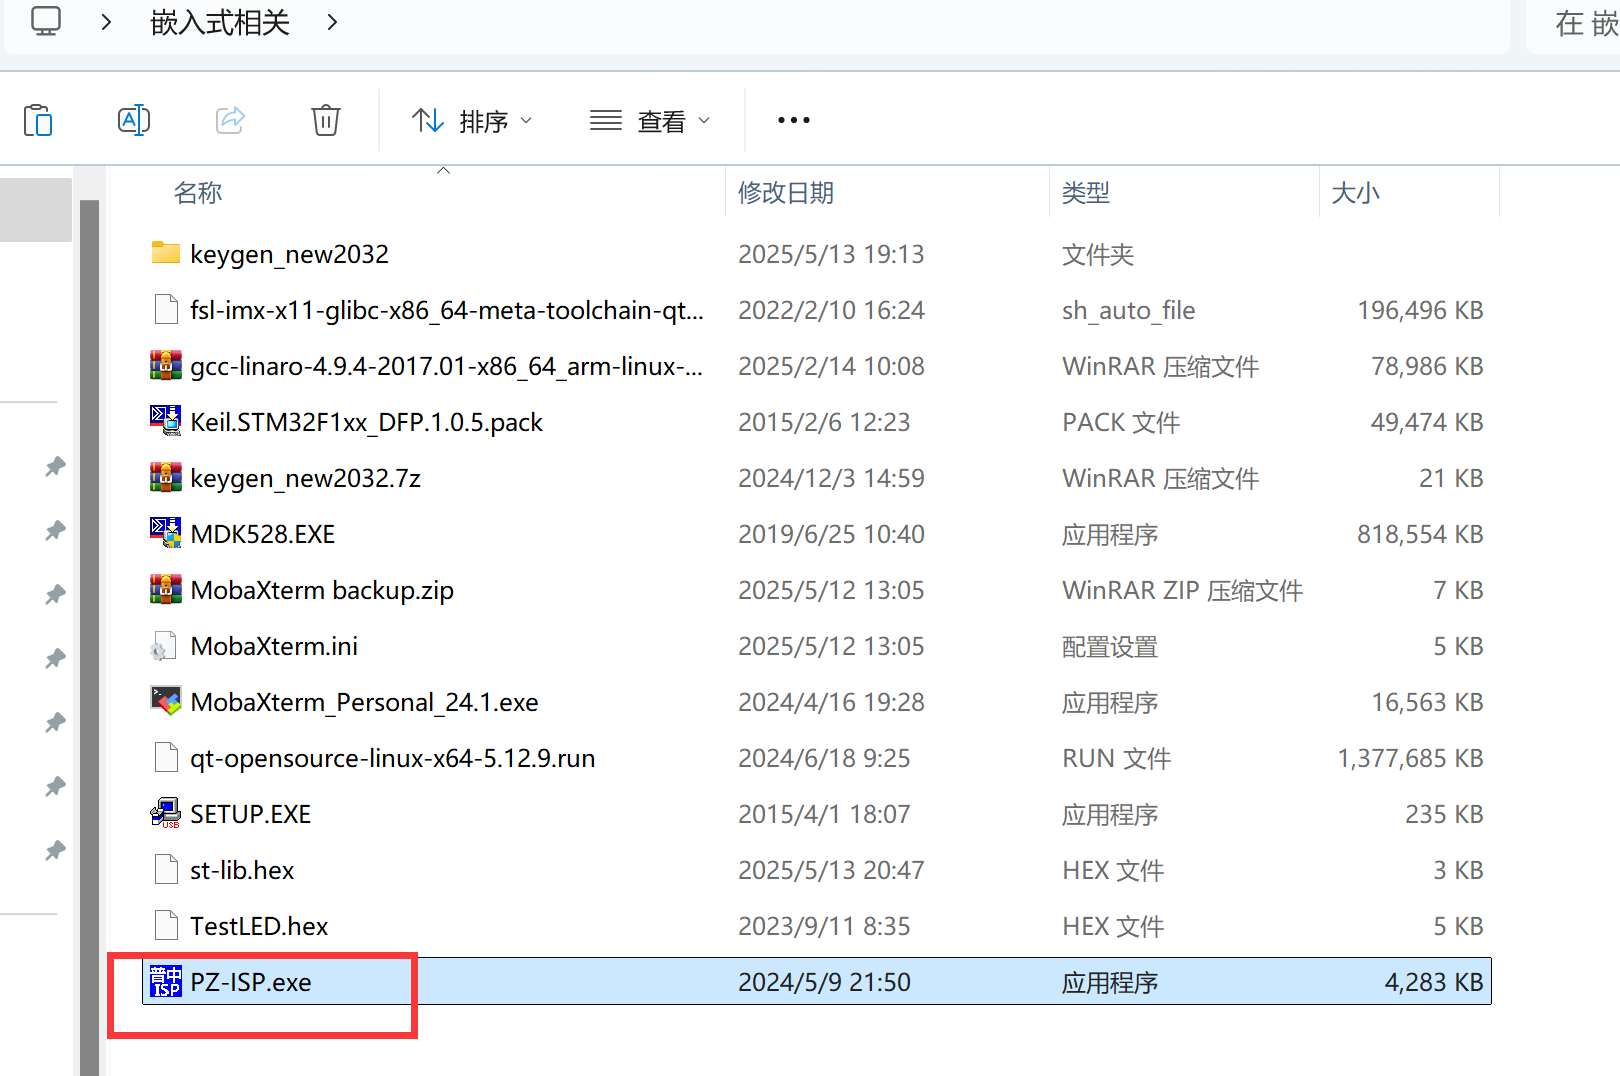The height and width of the screenshot is (1076, 1620).
Task: Click the WinRAR ZIP 压缩文件 type cell
Action: tap(1182, 590)
